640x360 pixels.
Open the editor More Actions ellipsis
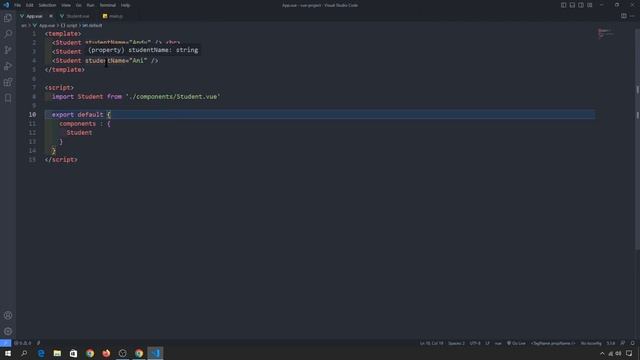pos(632,16)
